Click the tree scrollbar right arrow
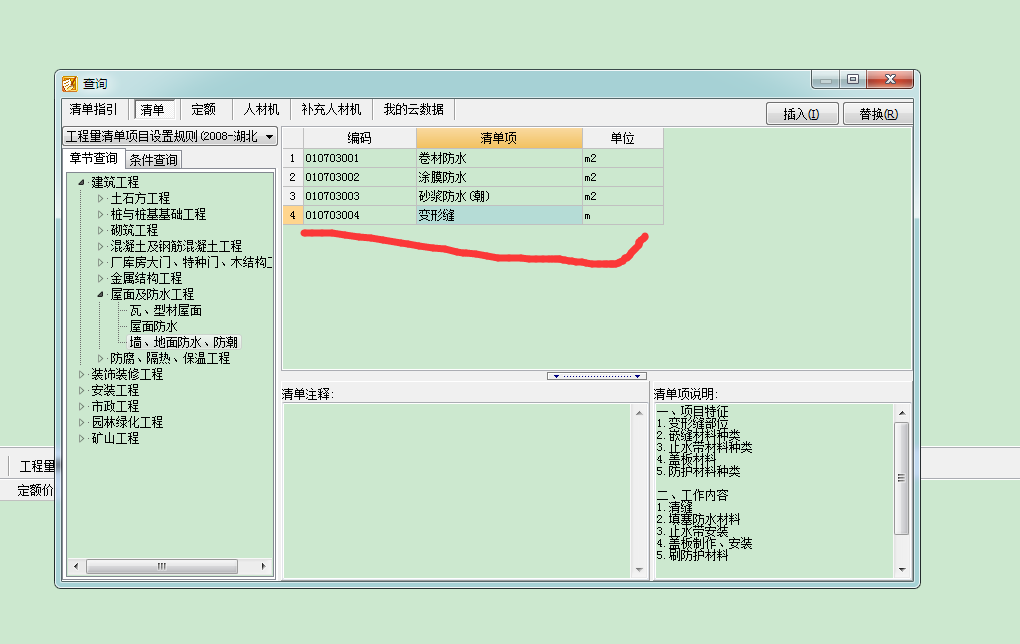Image resolution: width=1020 pixels, height=644 pixels. point(263,567)
